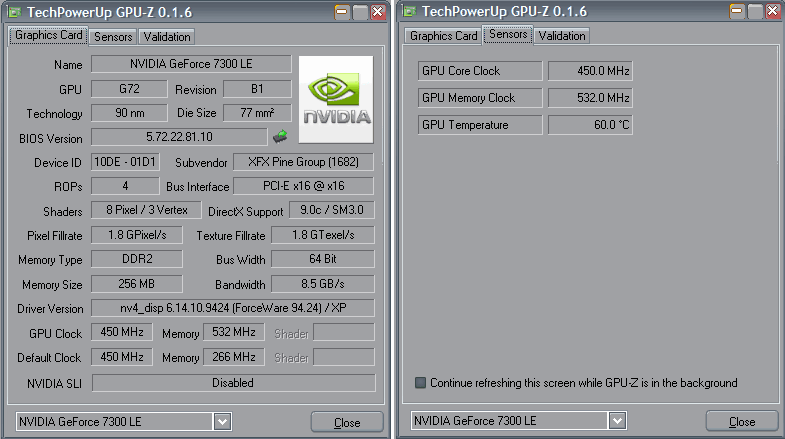Screen dimensions: 785x439
Task: Open the GPU selector dropdown in right window
Action: pos(617,421)
